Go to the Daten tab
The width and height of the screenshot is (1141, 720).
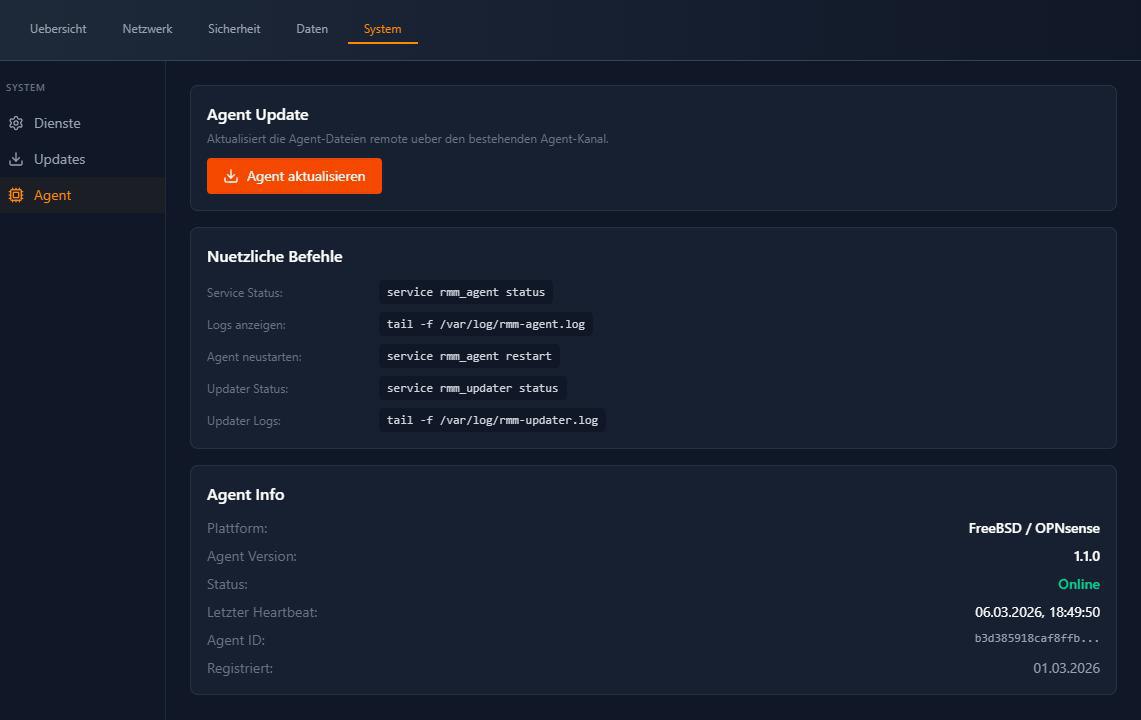(x=312, y=29)
